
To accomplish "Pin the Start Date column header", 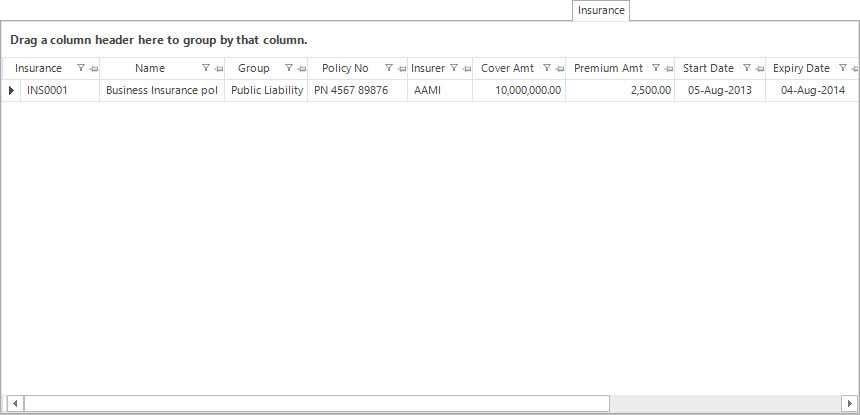I will point(760,69).
